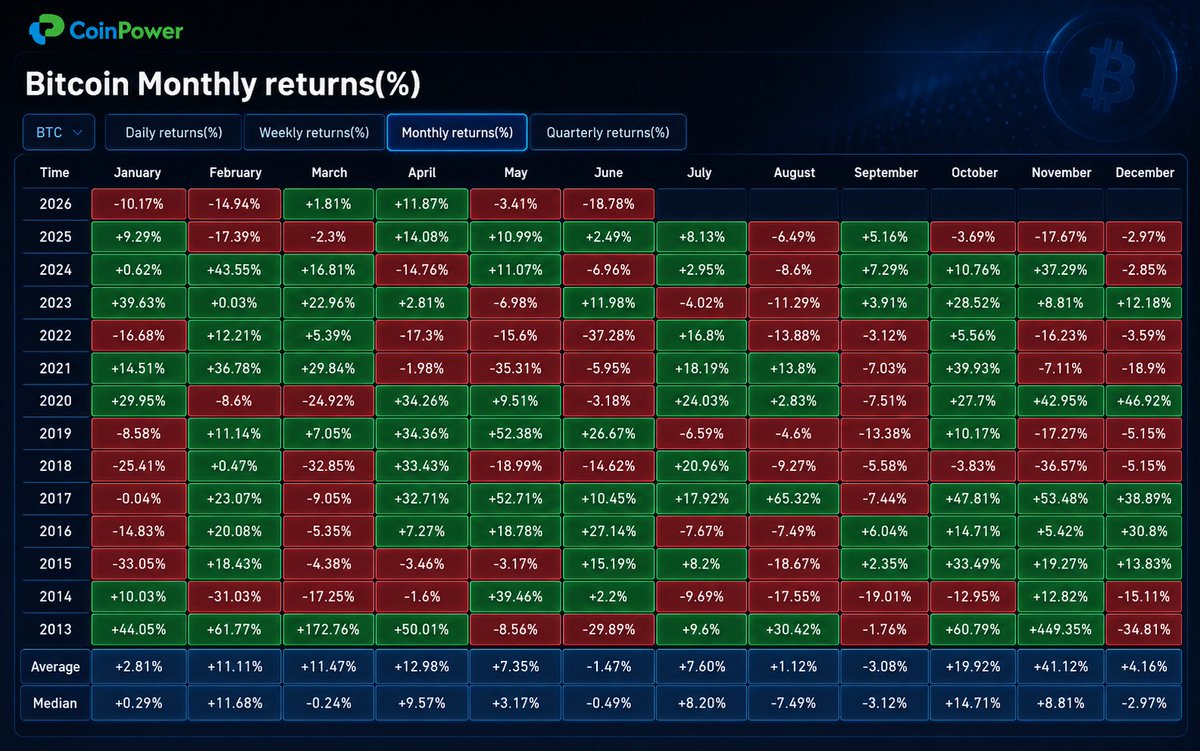
Task: Switch to the Weekly returns(%) tab
Action: point(314,132)
